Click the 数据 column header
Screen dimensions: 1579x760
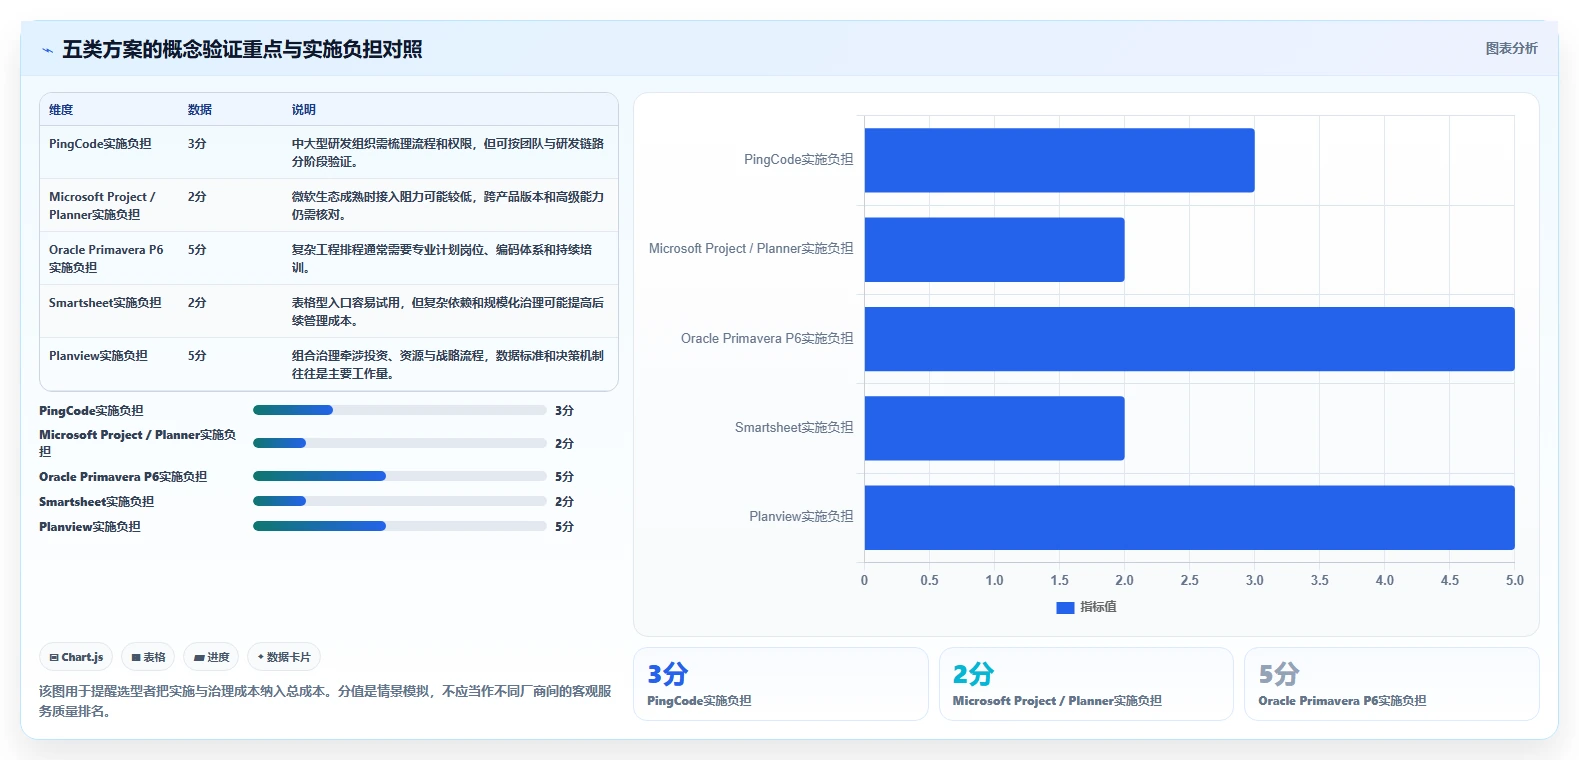point(200,110)
